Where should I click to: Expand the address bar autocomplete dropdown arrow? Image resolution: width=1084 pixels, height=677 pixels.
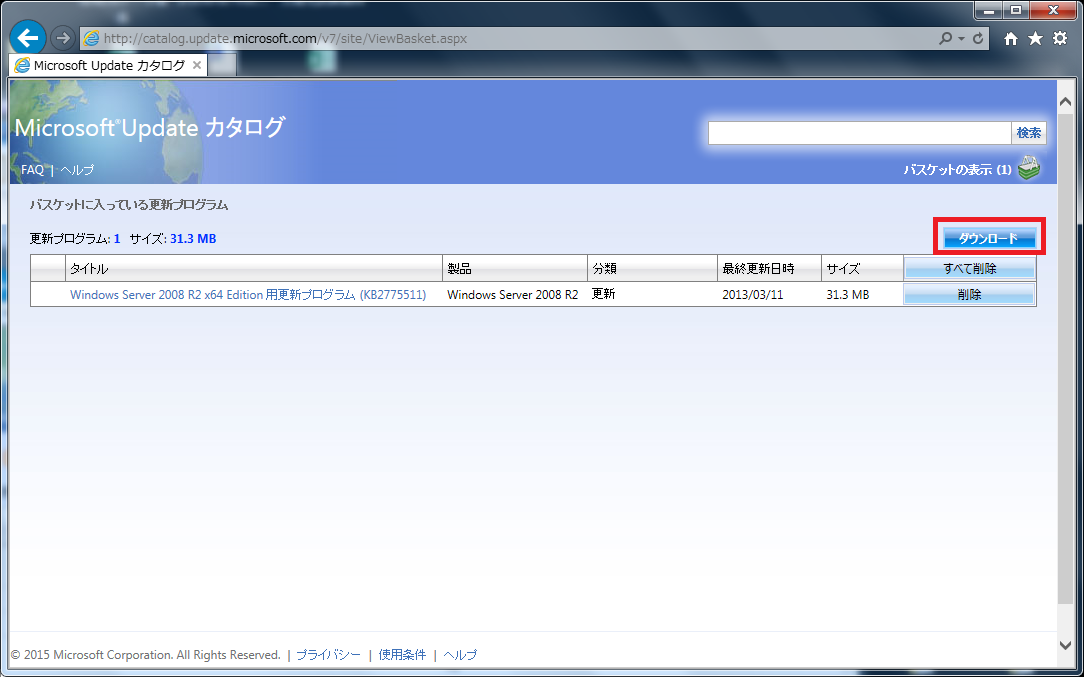(x=962, y=38)
